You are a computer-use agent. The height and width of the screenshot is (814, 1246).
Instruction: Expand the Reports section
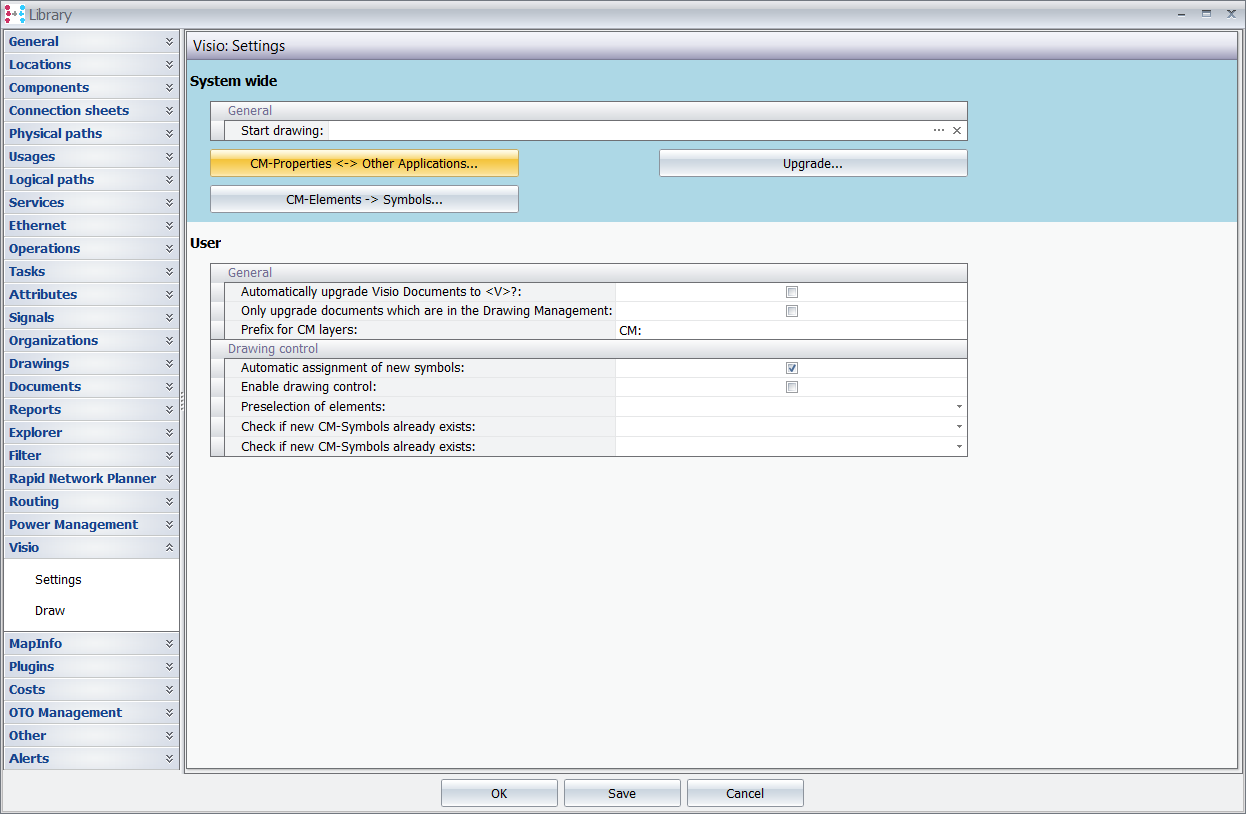coord(91,410)
